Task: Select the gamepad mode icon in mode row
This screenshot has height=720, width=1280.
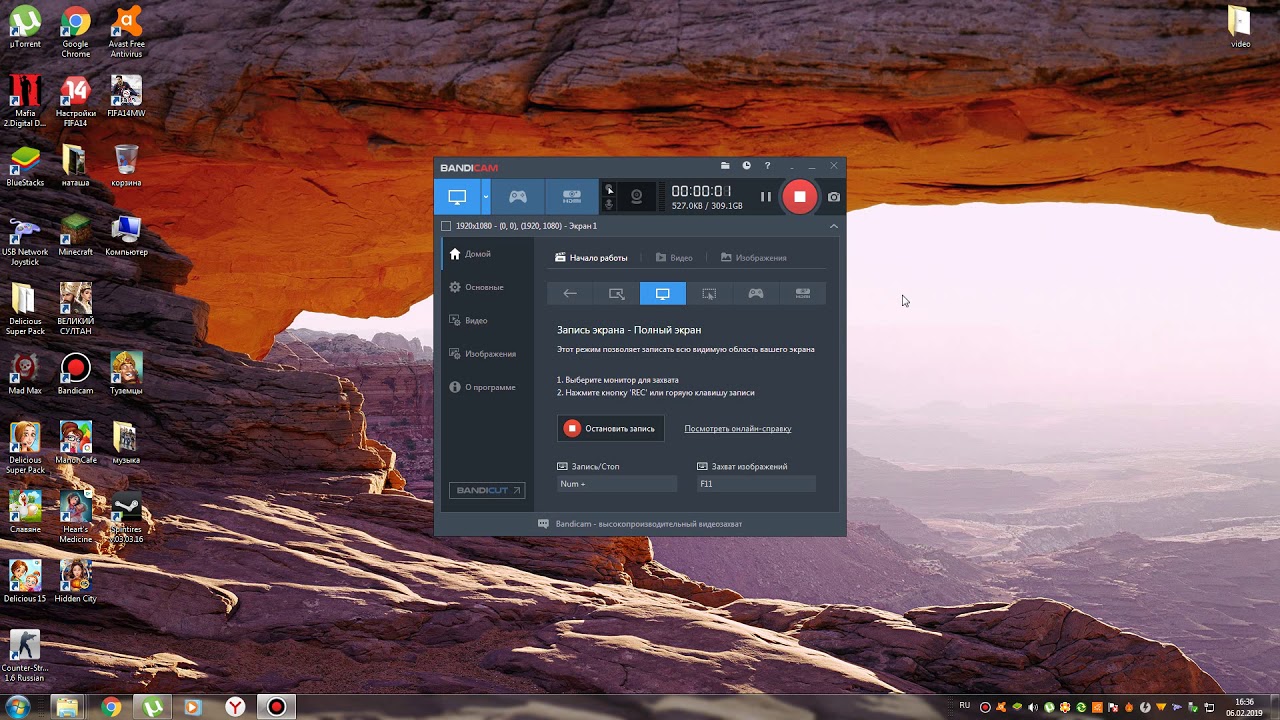Action: (x=756, y=294)
